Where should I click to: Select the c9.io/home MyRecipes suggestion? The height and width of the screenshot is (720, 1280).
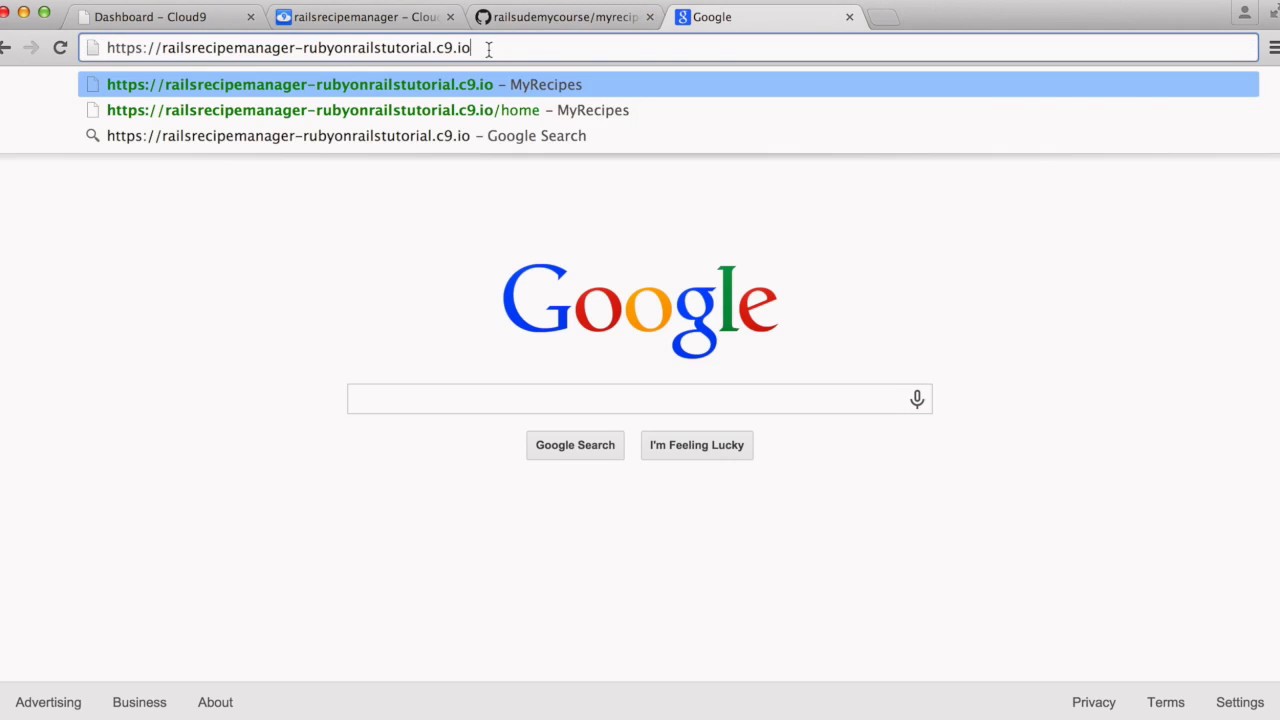click(668, 110)
